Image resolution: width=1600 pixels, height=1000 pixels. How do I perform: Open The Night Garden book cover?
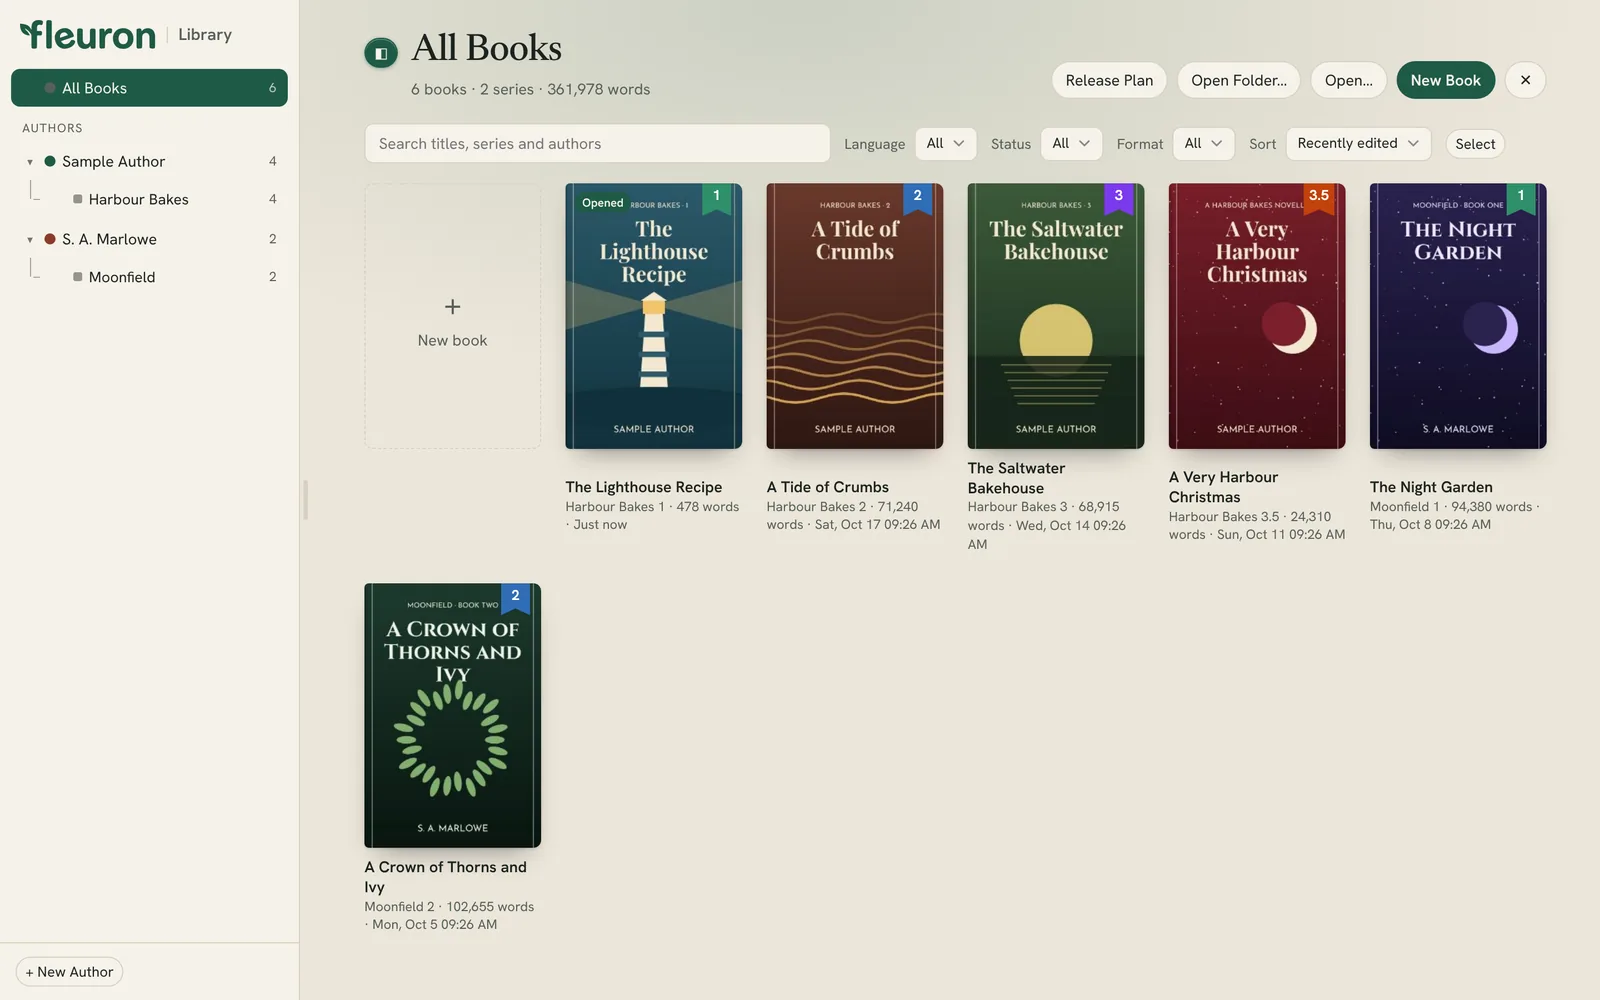pos(1457,316)
